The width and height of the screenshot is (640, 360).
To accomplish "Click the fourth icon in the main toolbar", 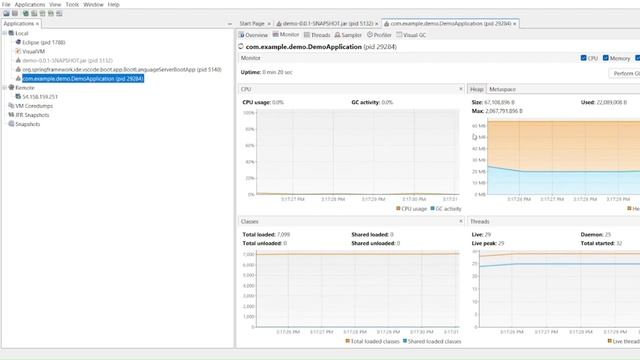I will 34,13.
